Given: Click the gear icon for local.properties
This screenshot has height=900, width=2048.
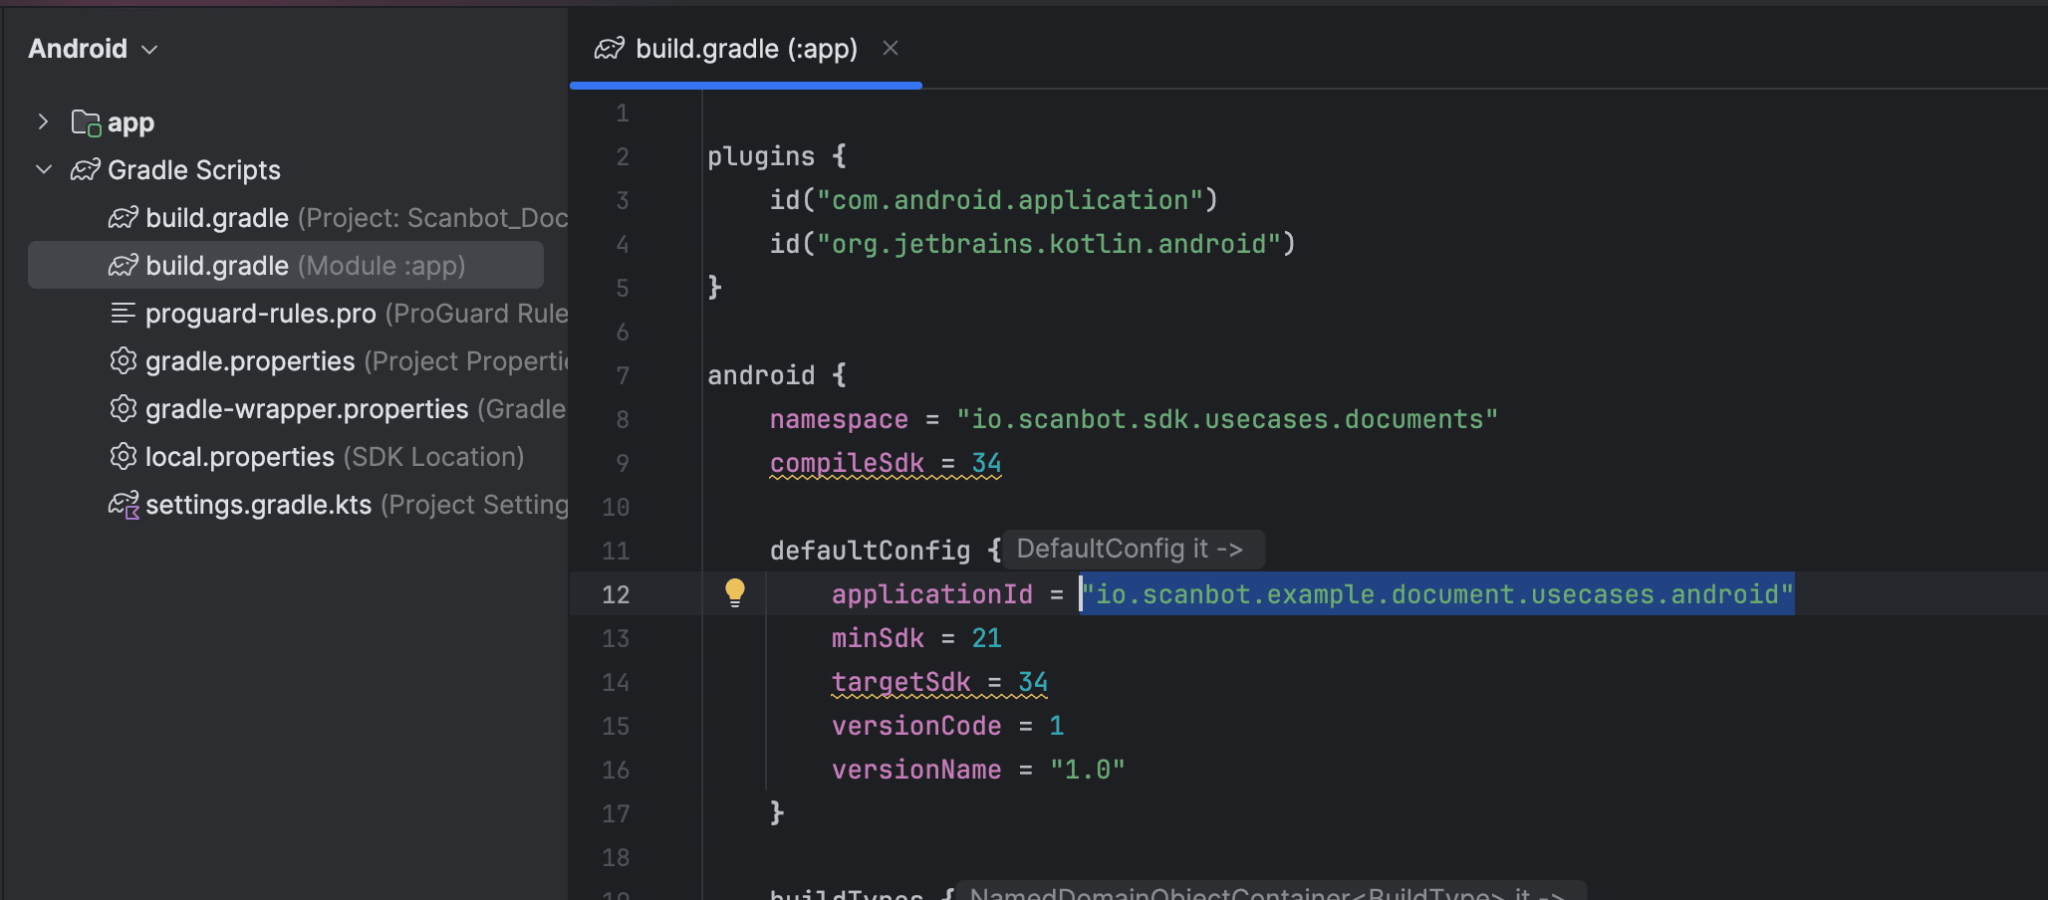Looking at the screenshot, I should 122,457.
